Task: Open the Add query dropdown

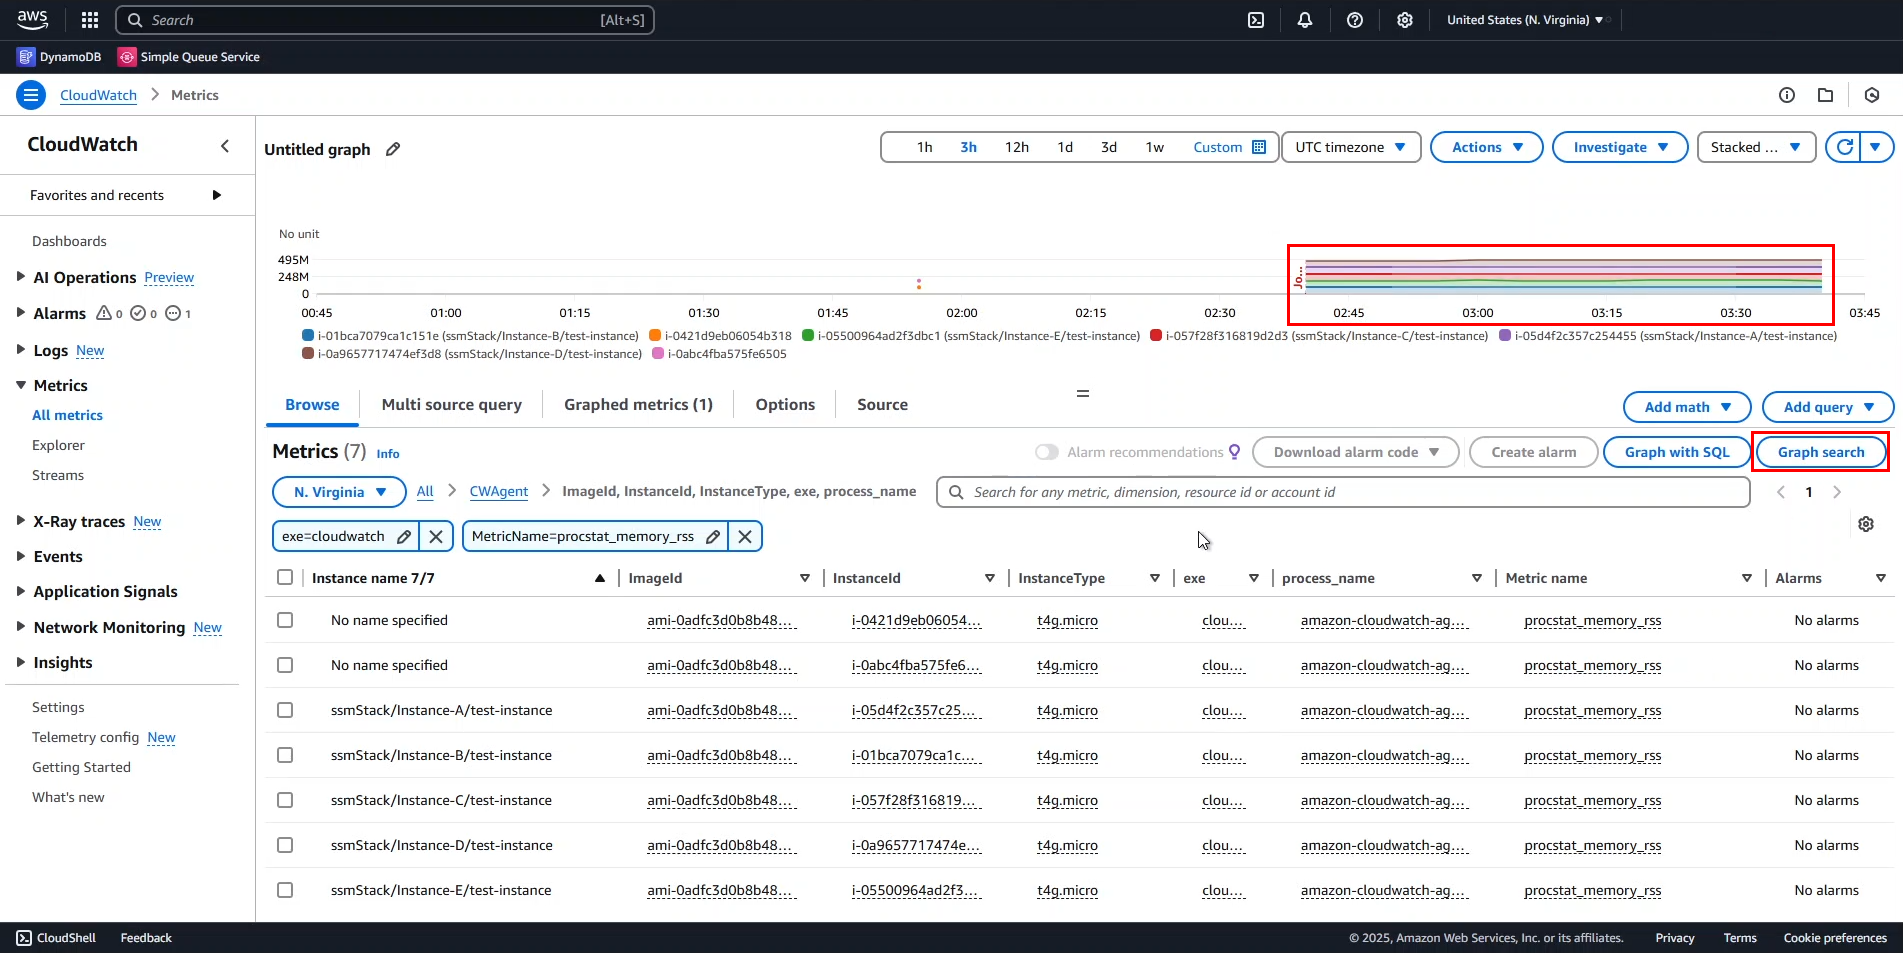Action: tap(1828, 407)
